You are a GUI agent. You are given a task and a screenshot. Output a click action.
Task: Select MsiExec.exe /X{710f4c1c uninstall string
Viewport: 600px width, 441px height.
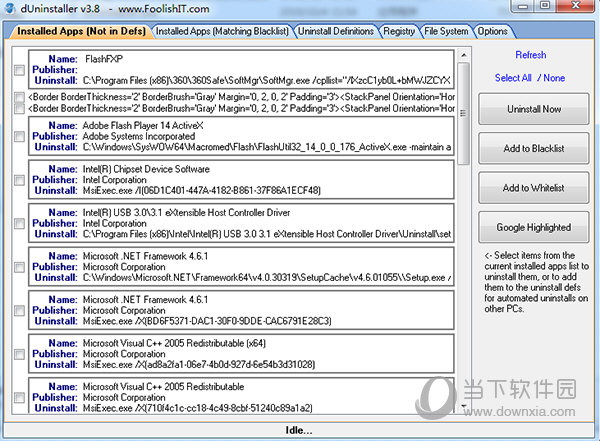coord(197,408)
